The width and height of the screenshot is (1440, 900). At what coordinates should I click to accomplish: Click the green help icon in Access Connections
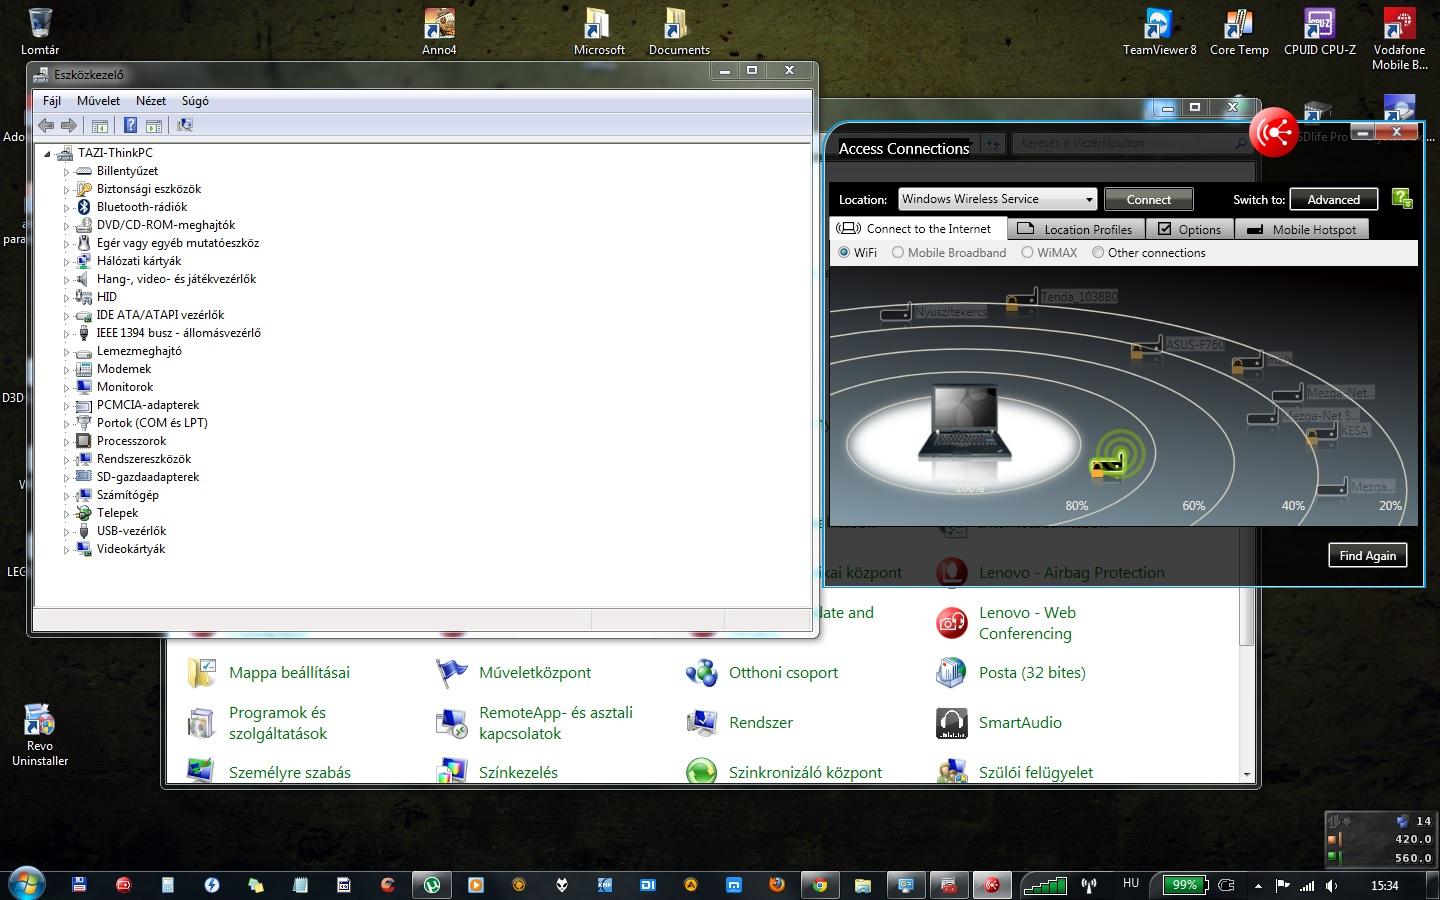pyautogui.click(x=1402, y=199)
